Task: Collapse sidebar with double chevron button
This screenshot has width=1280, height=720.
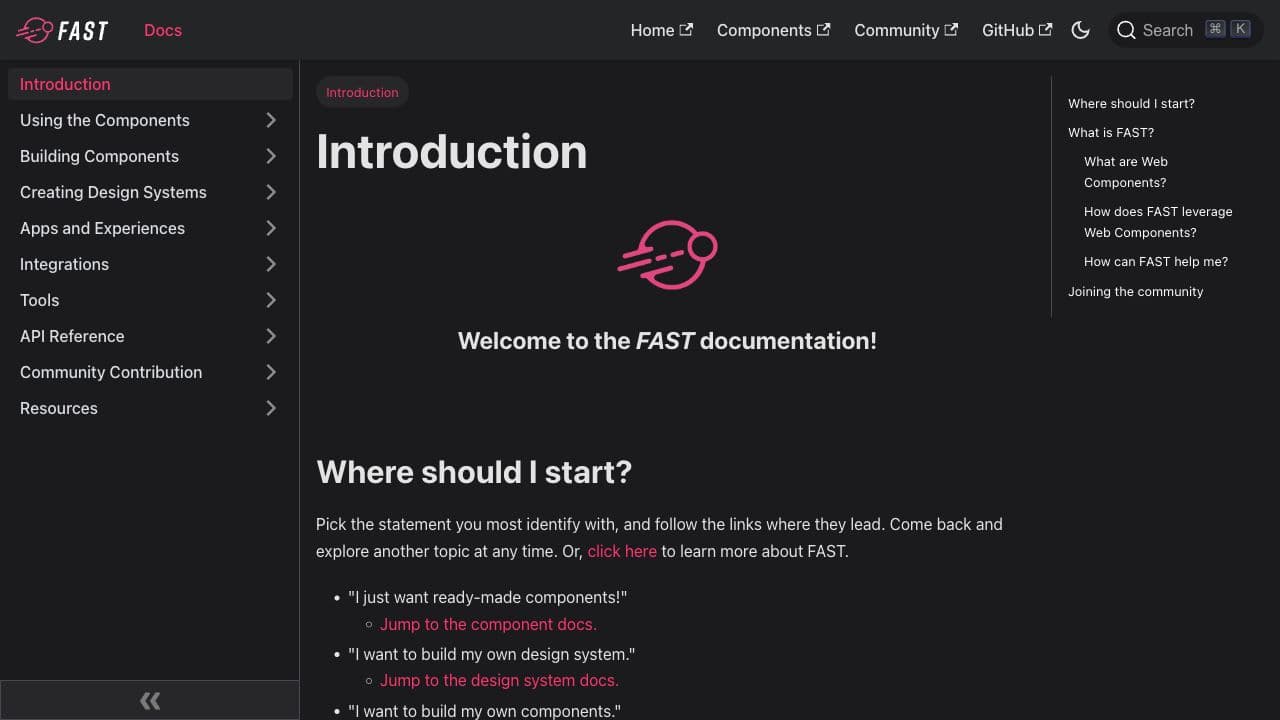Action: pyautogui.click(x=150, y=700)
